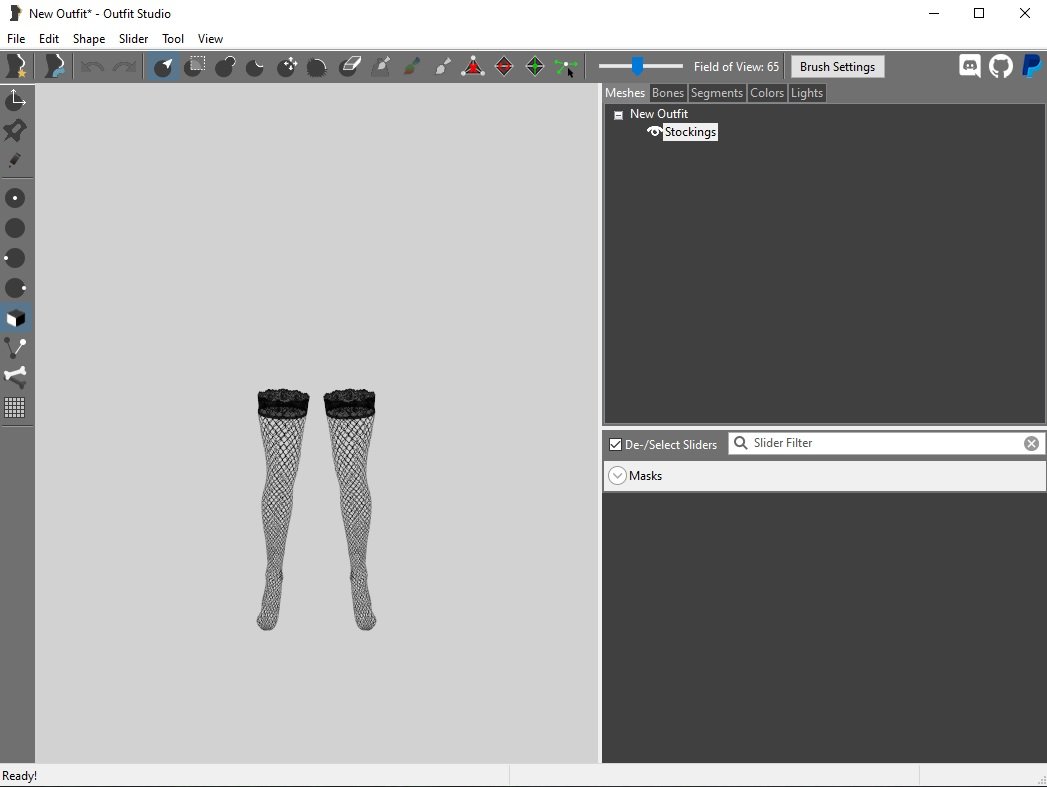The height and width of the screenshot is (787, 1047).
Task: Switch to the Bones tab
Action: pos(667,93)
